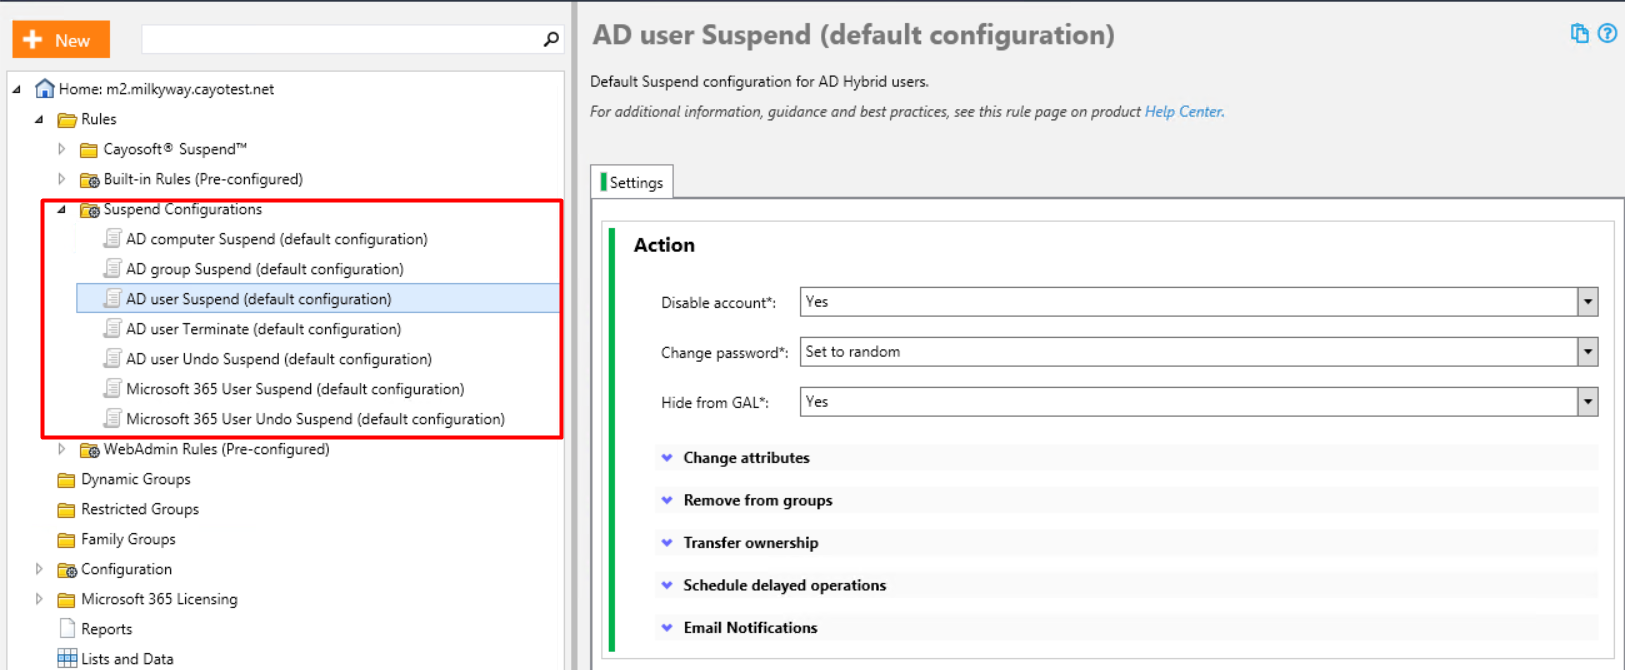Screen dimensions: 1625x670
Task: Click the search magnifier icon
Action: (x=551, y=39)
